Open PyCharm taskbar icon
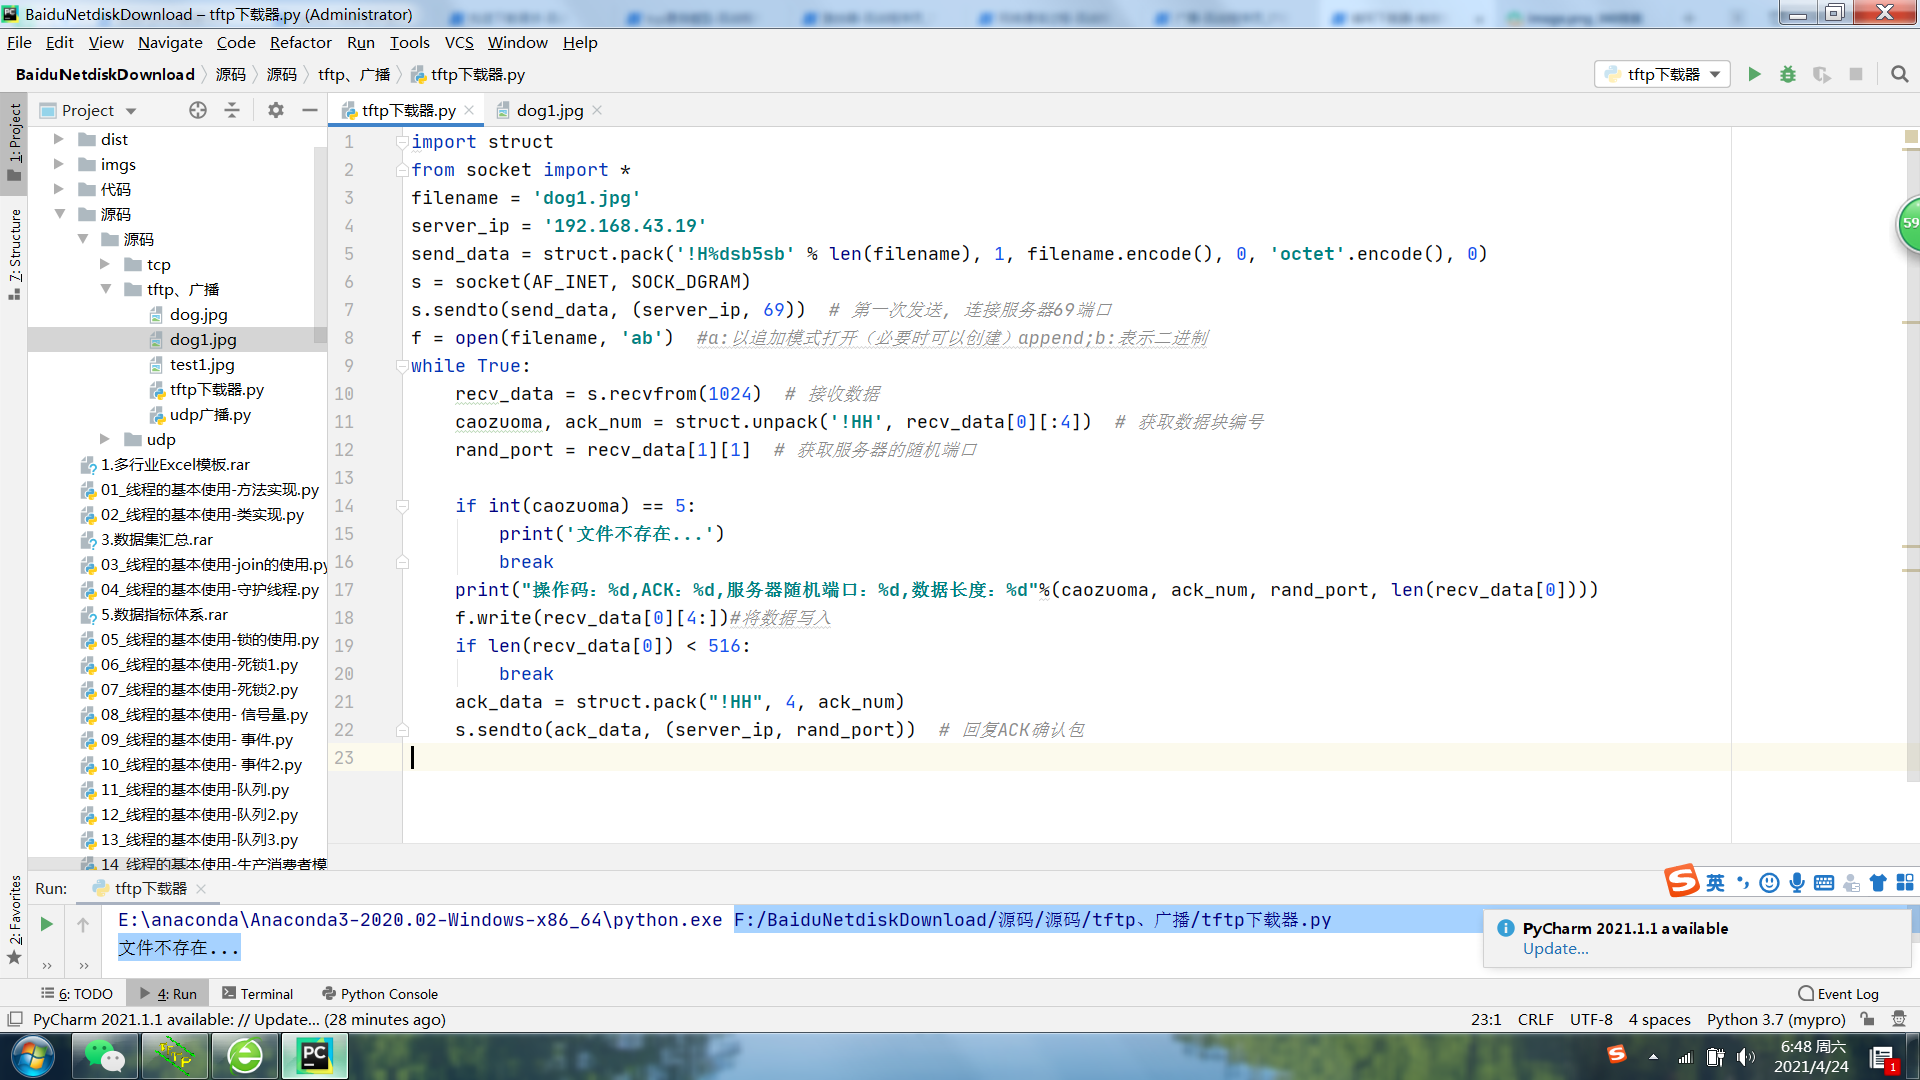This screenshot has height=1080, width=1920. point(315,1056)
